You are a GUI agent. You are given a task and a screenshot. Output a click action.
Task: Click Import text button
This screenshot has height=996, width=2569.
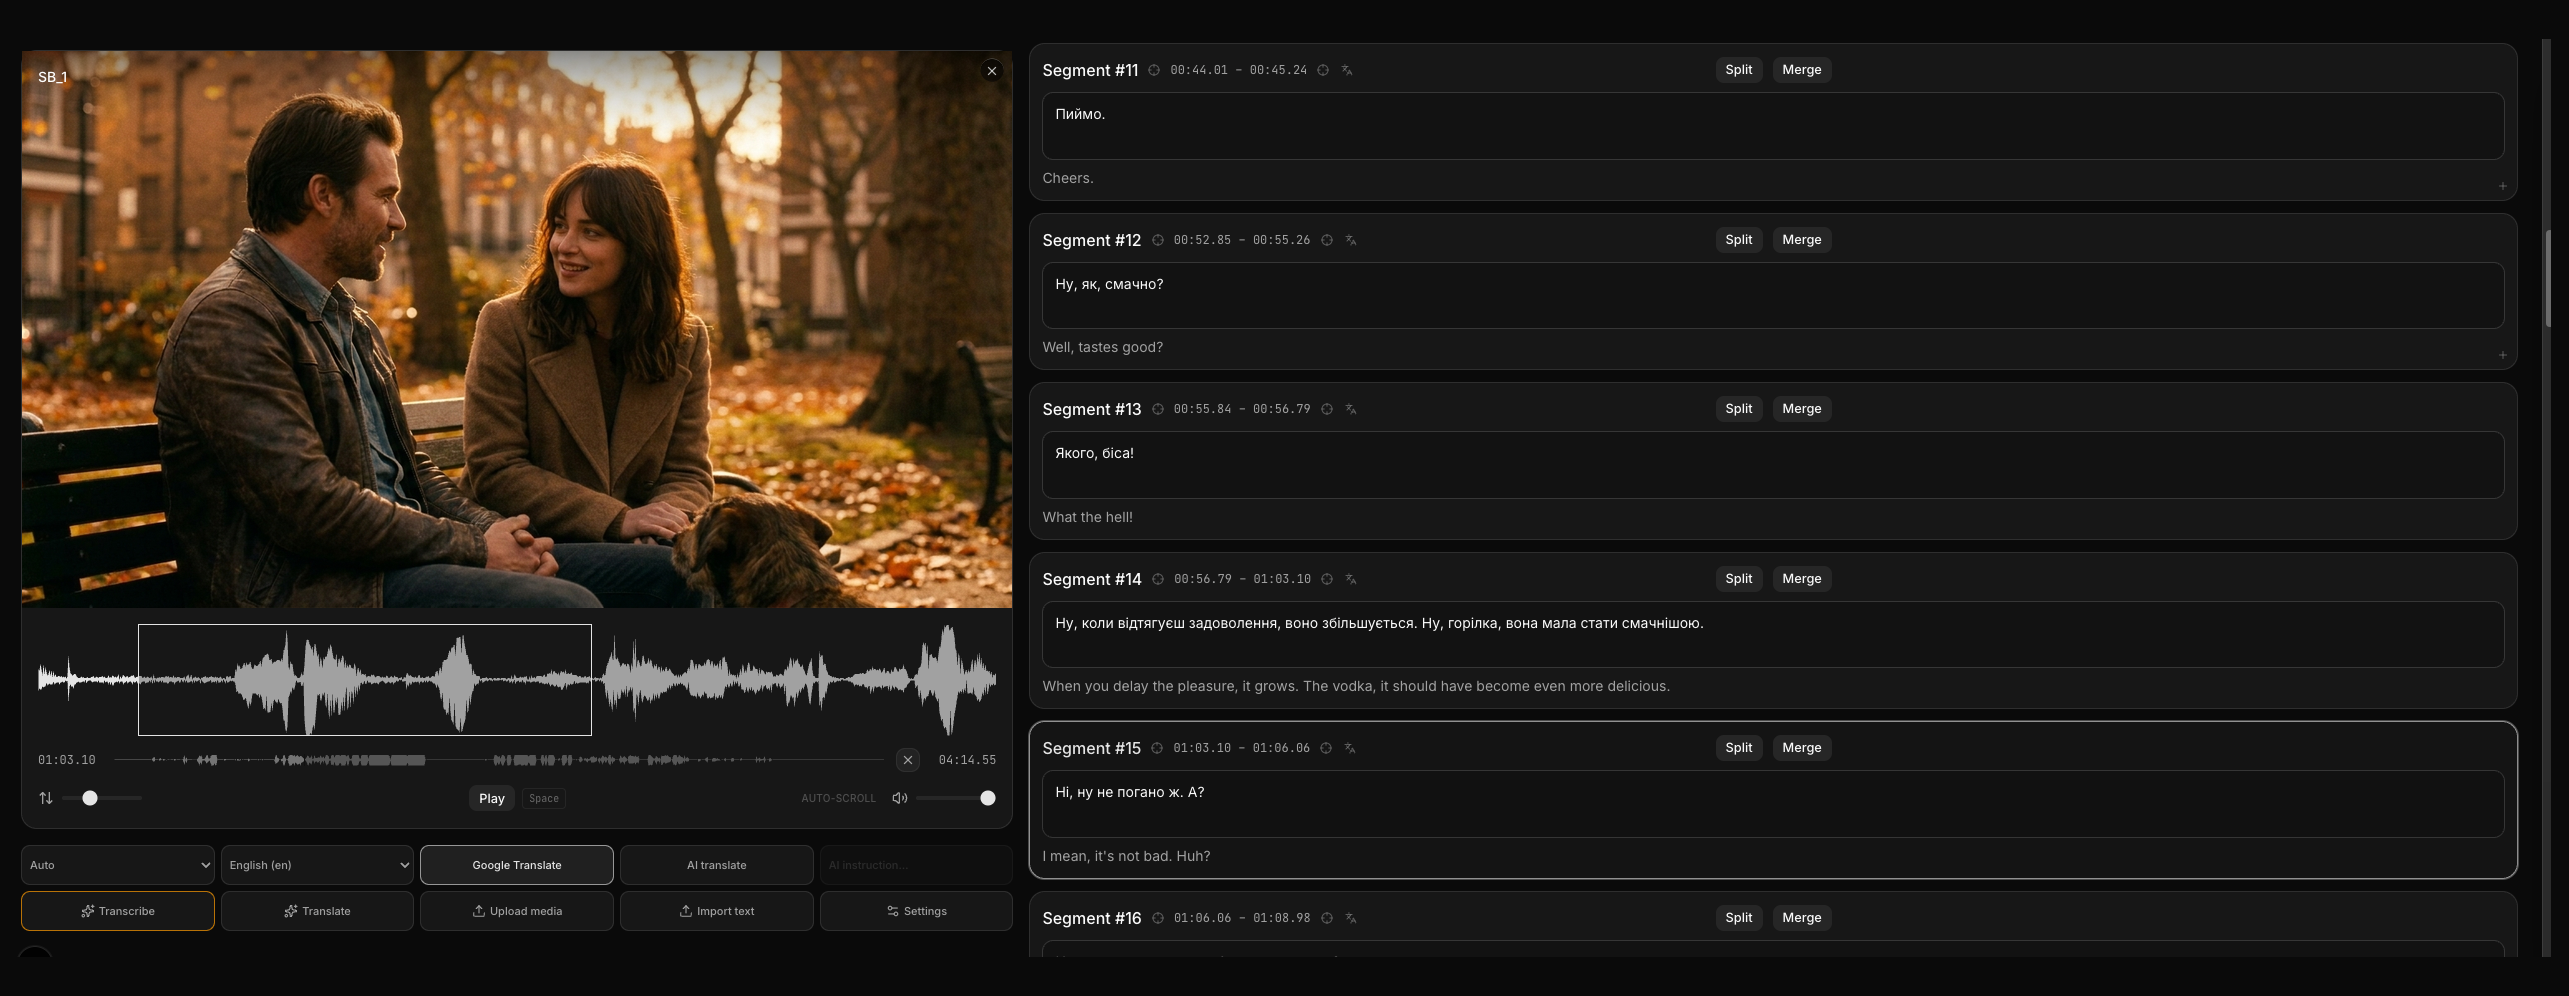717,911
